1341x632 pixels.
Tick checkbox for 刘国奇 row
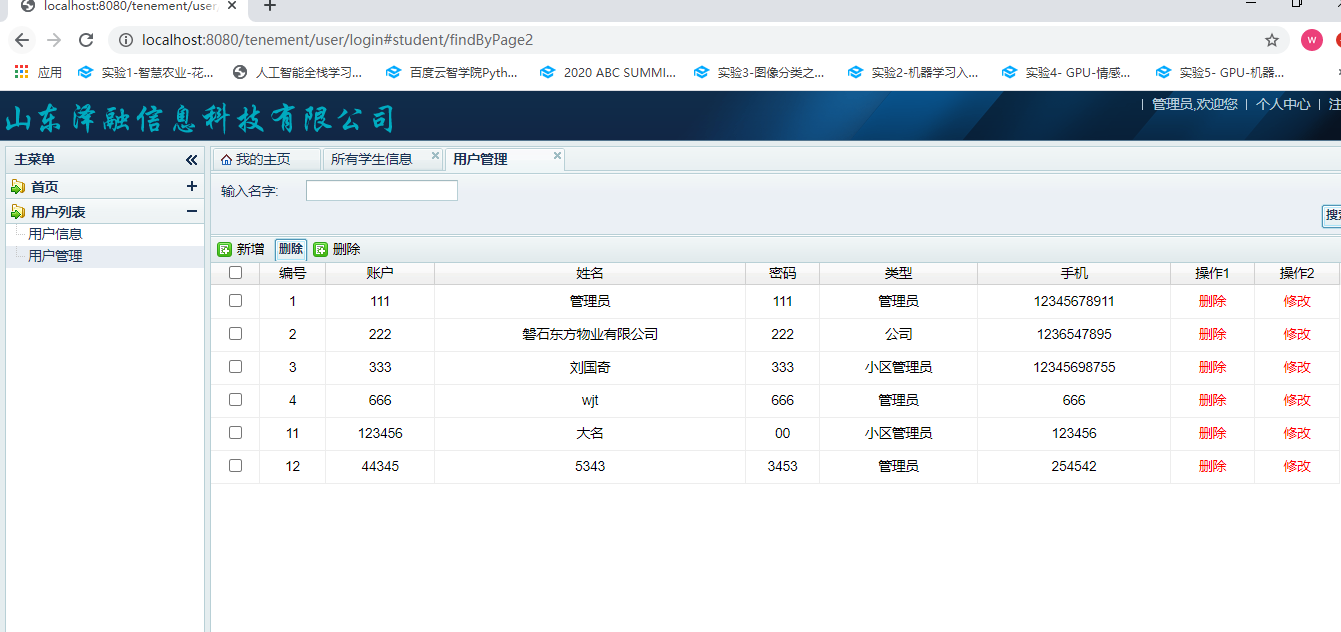[235, 367]
